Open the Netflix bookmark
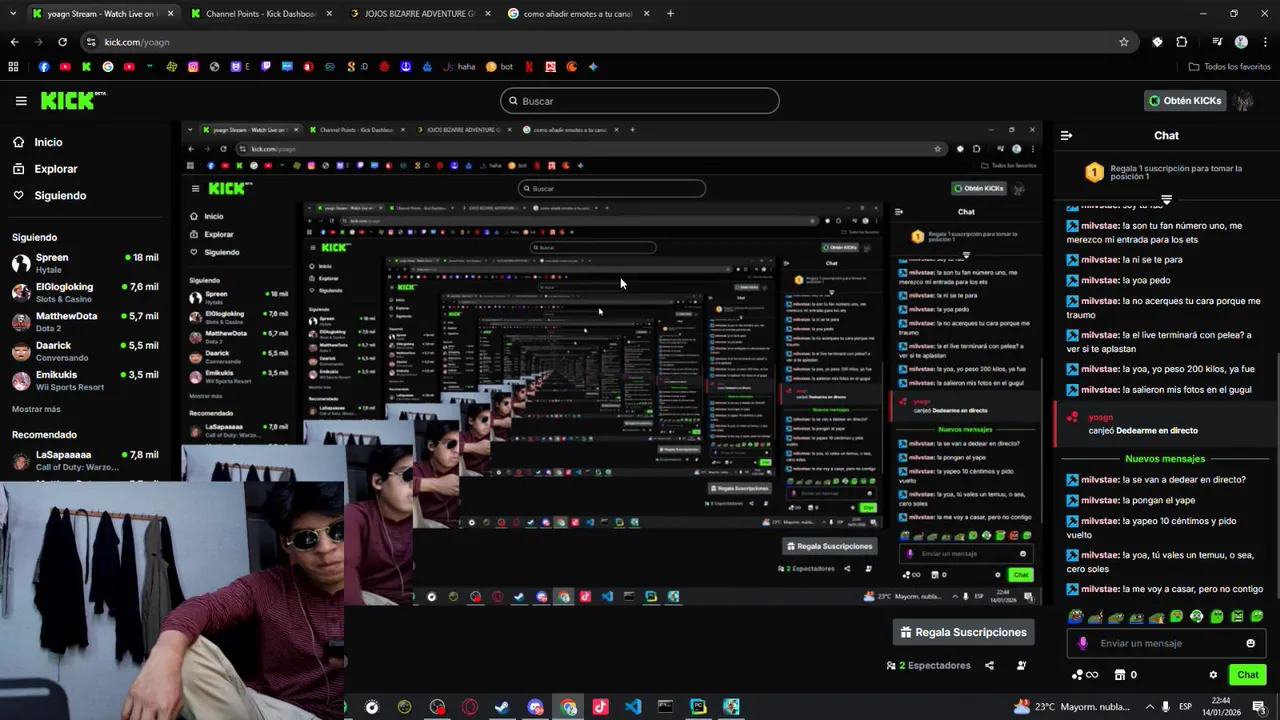The image size is (1280, 720). 529,67
